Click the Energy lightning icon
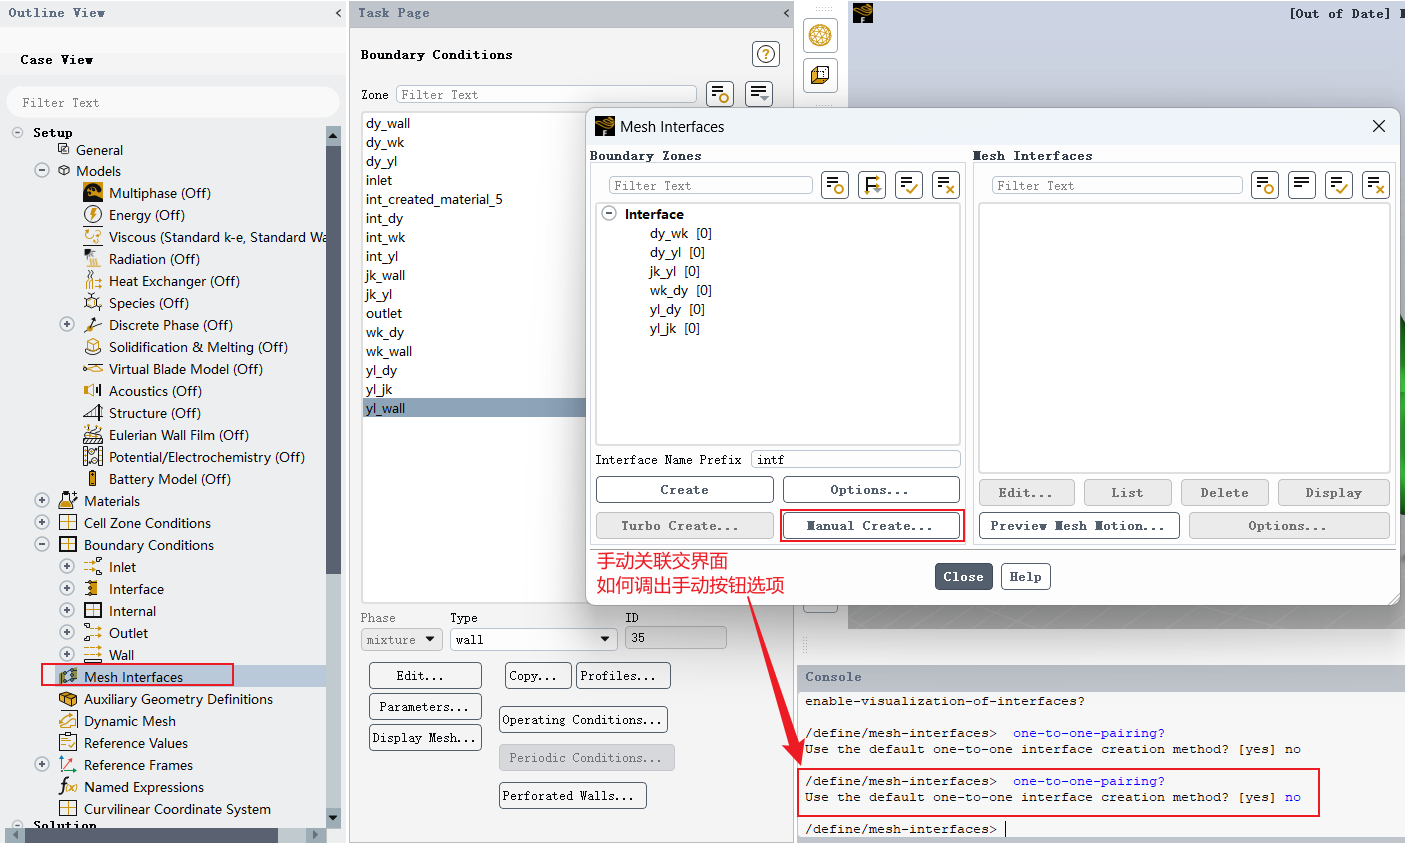The height and width of the screenshot is (843, 1405). tap(93, 215)
